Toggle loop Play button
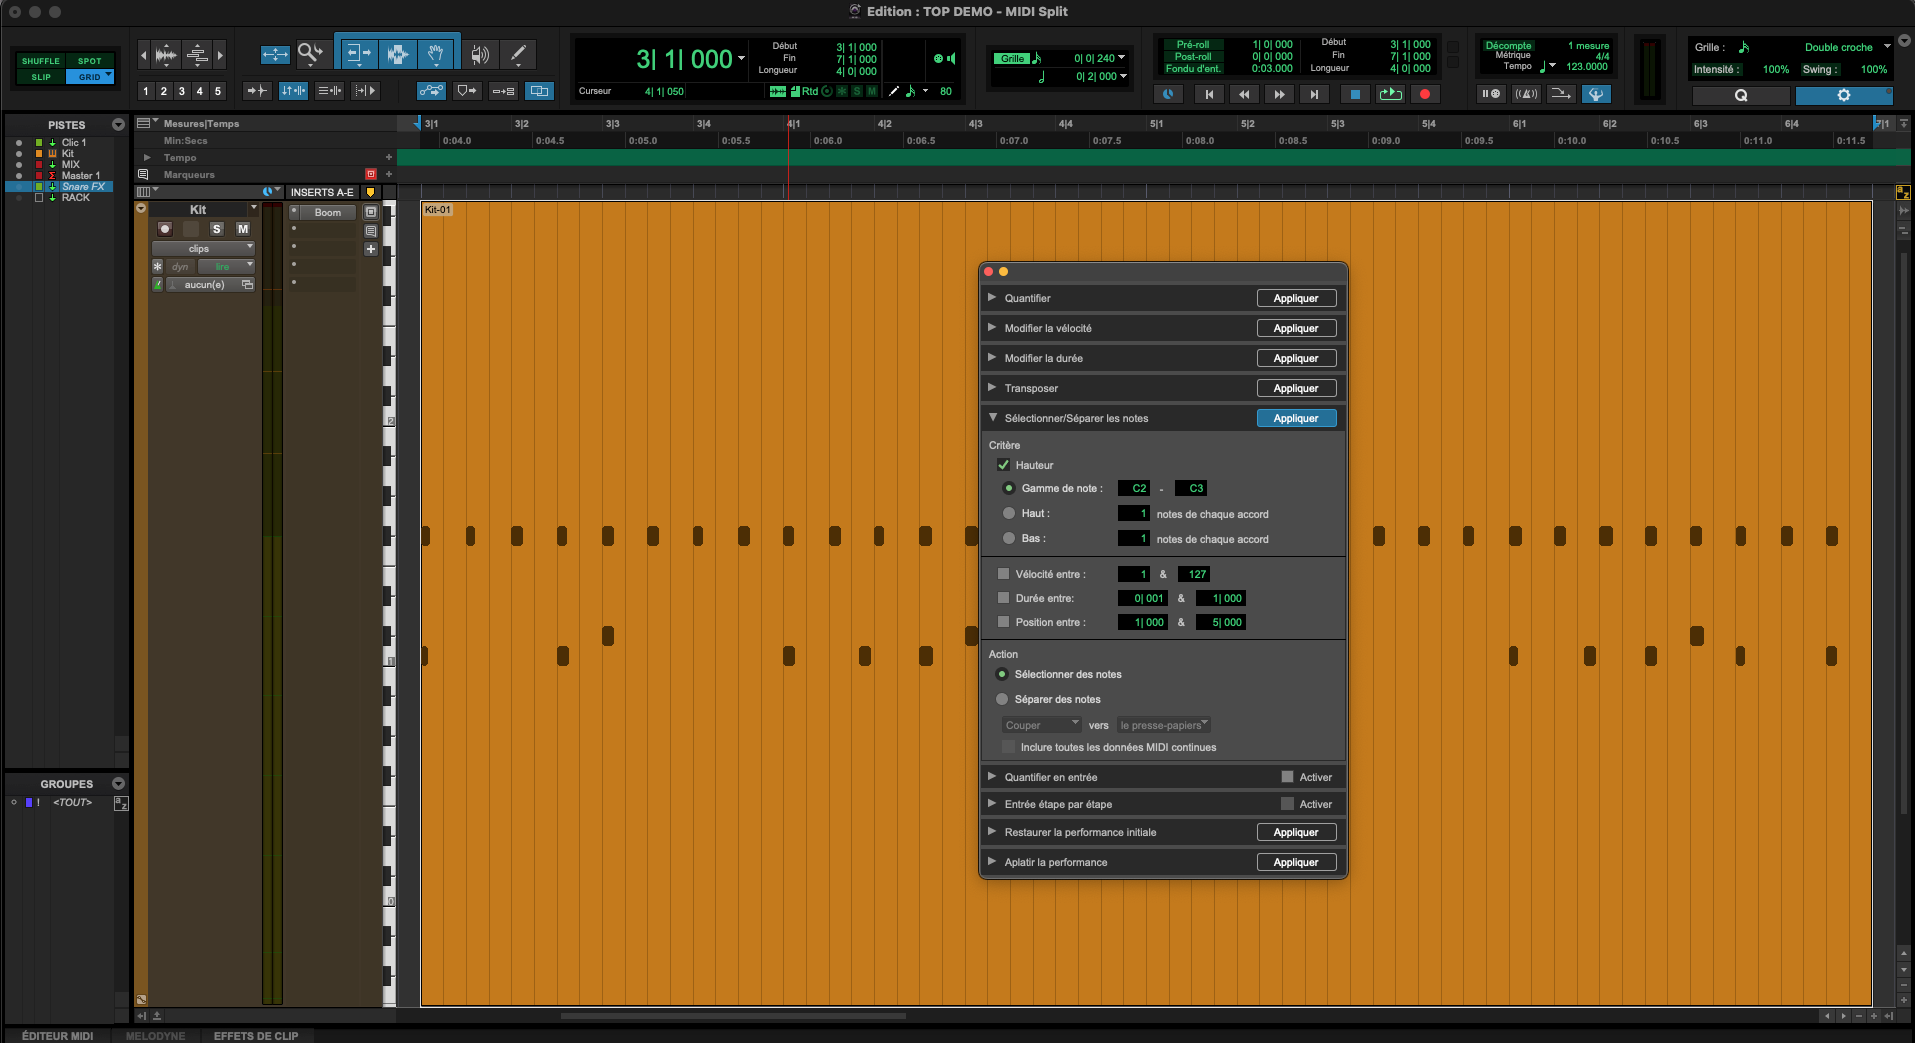The height and width of the screenshot is (1043, 1915). pyautogui.click(x=1390, y=94)
